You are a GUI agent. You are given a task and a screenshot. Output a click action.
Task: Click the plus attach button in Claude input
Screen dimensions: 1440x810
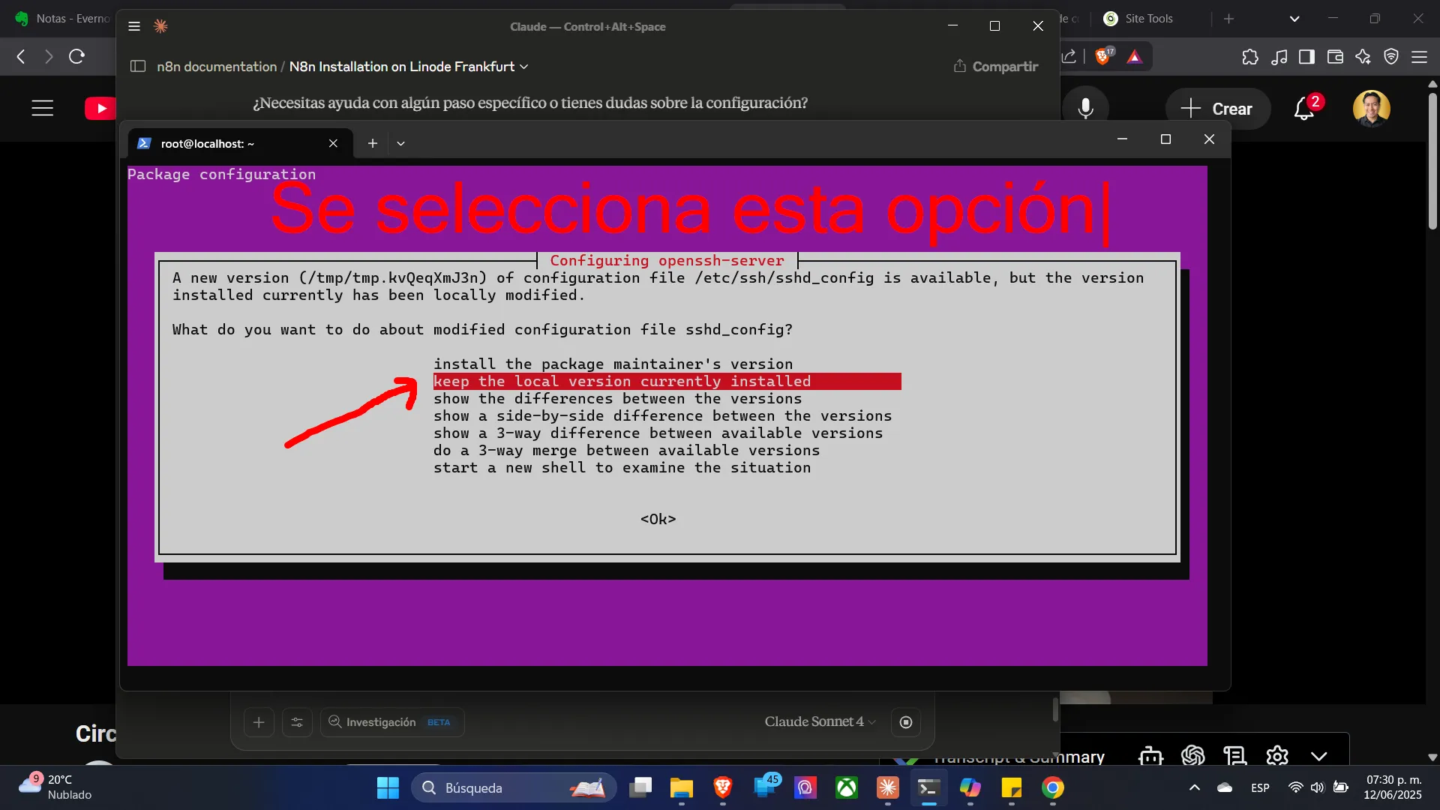point(258,722)
